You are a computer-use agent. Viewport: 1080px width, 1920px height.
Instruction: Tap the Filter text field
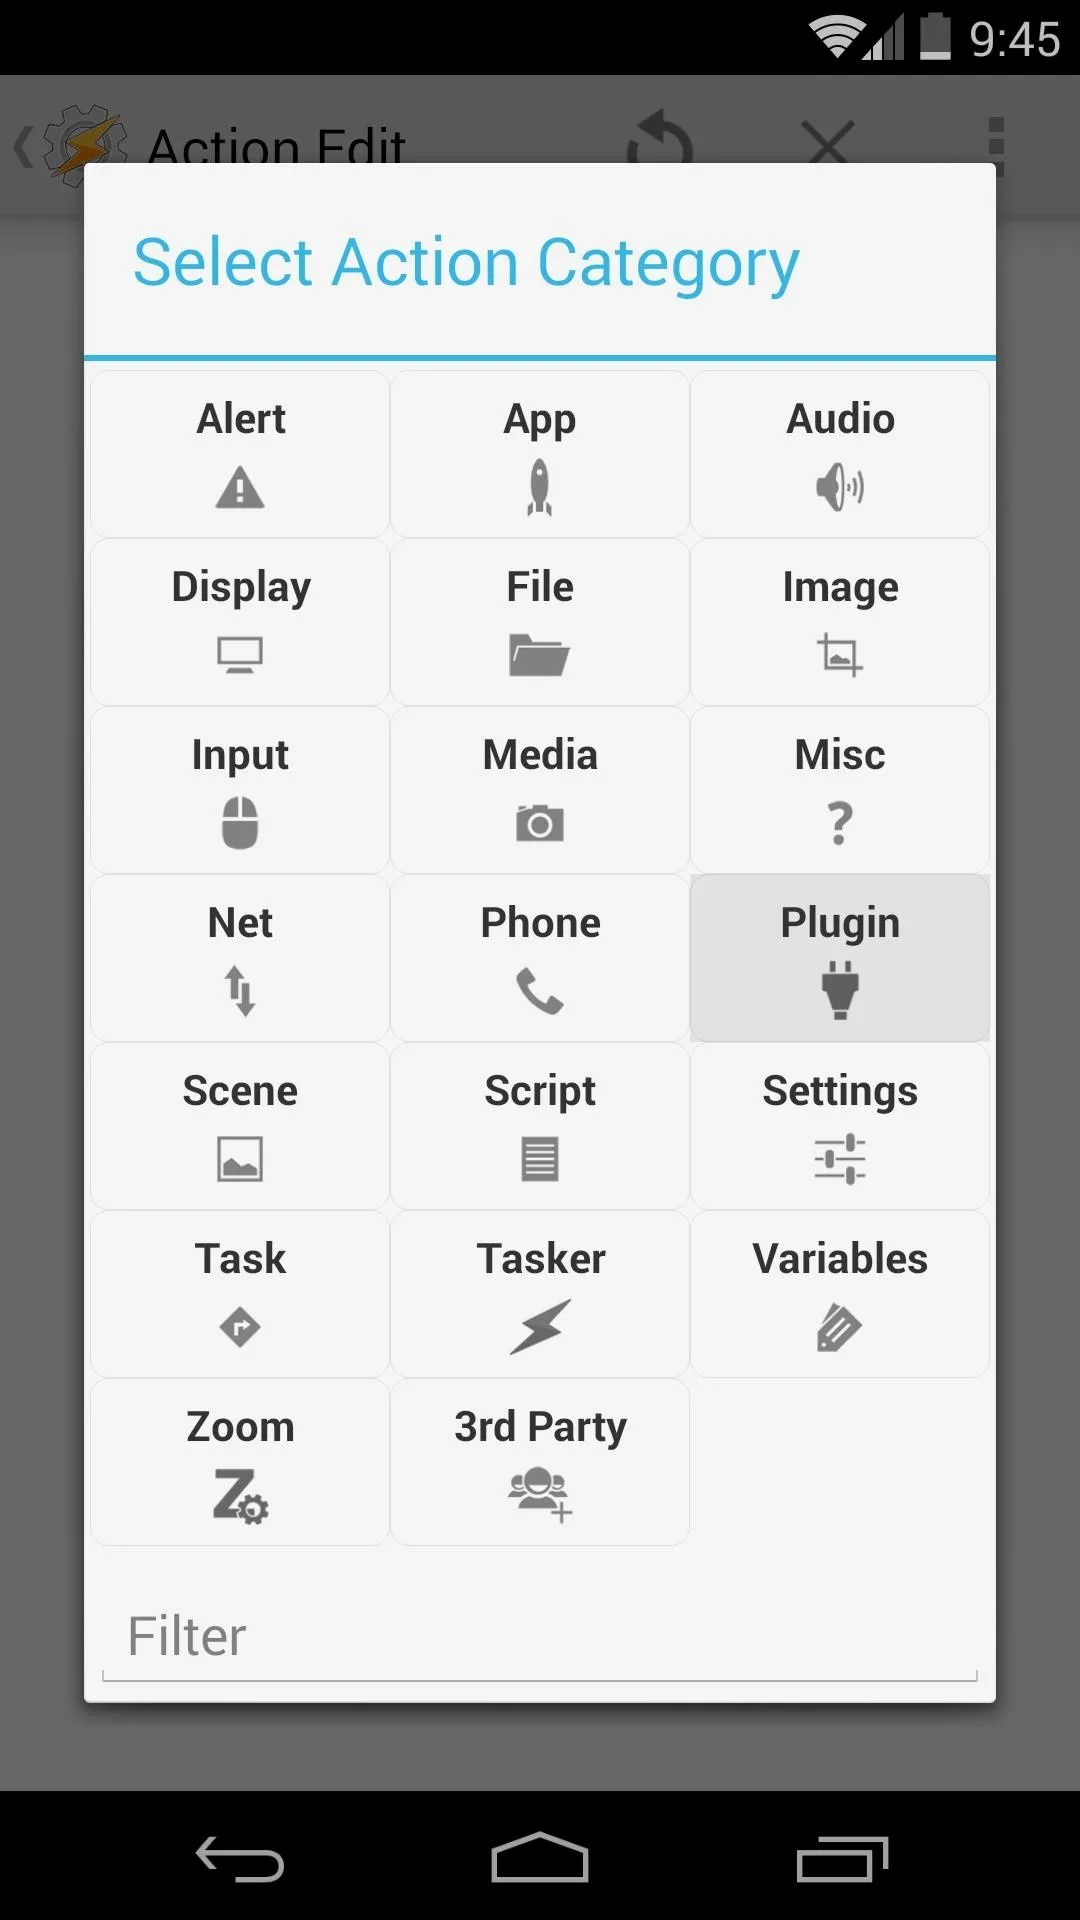[540, 1638]
